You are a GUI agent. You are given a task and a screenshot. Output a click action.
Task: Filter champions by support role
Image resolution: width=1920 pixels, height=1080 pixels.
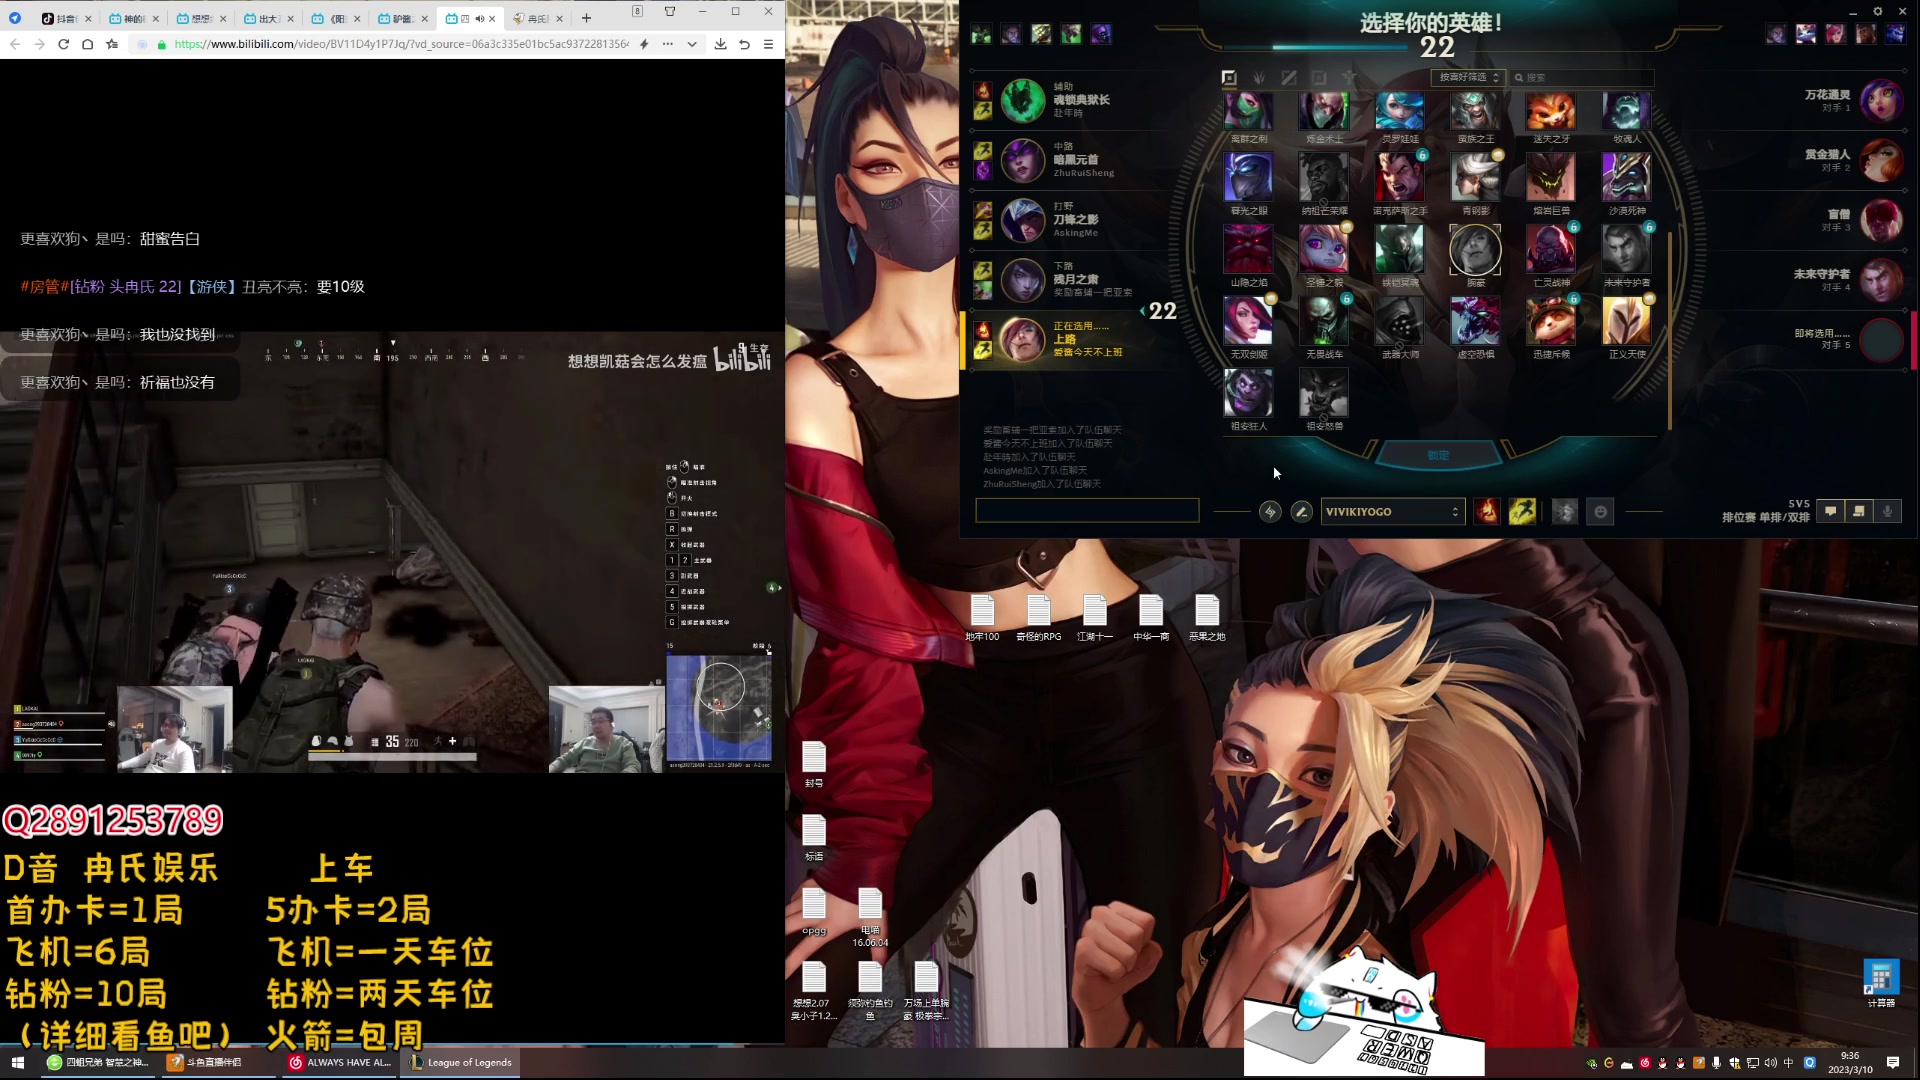click(x=1349, y=77)
